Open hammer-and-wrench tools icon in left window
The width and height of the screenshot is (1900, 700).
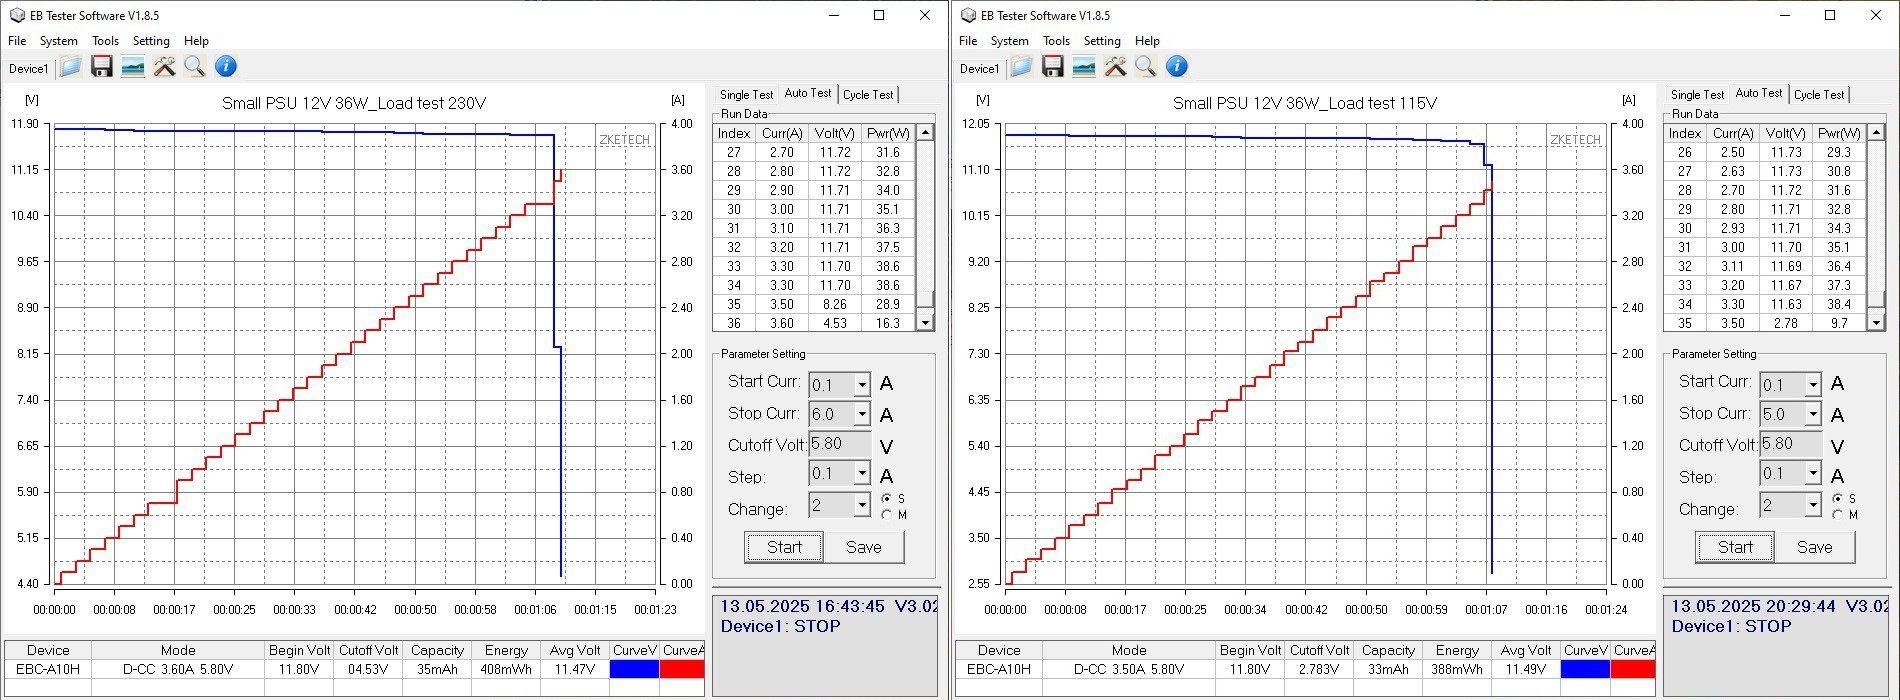coord(164,67)
